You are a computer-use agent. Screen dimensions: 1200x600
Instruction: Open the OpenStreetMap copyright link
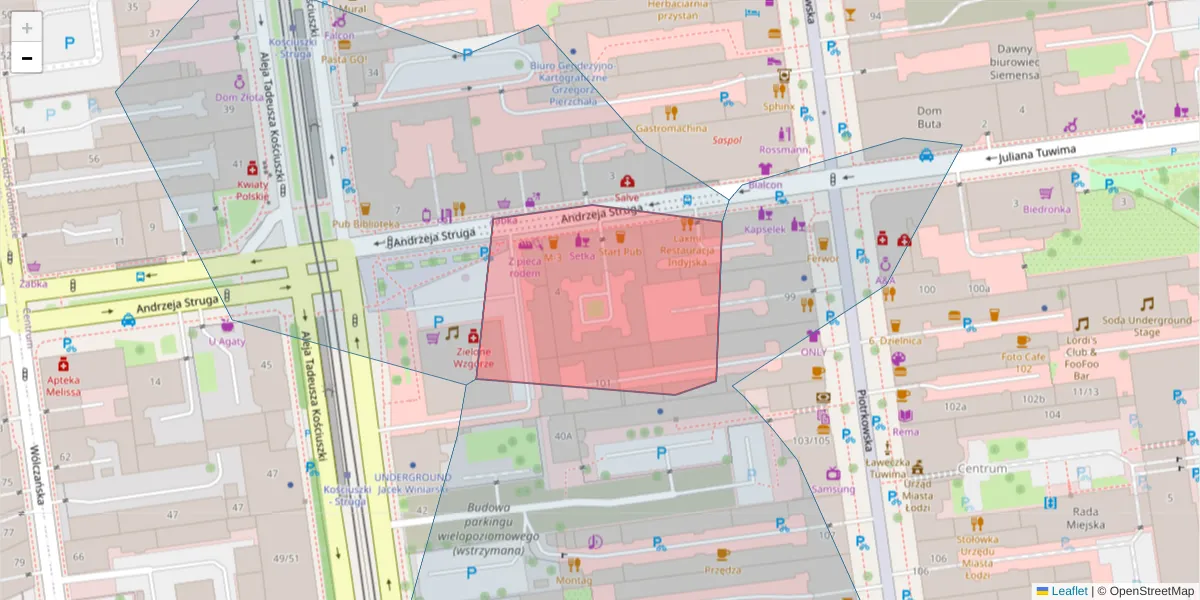pos(1152,591)
